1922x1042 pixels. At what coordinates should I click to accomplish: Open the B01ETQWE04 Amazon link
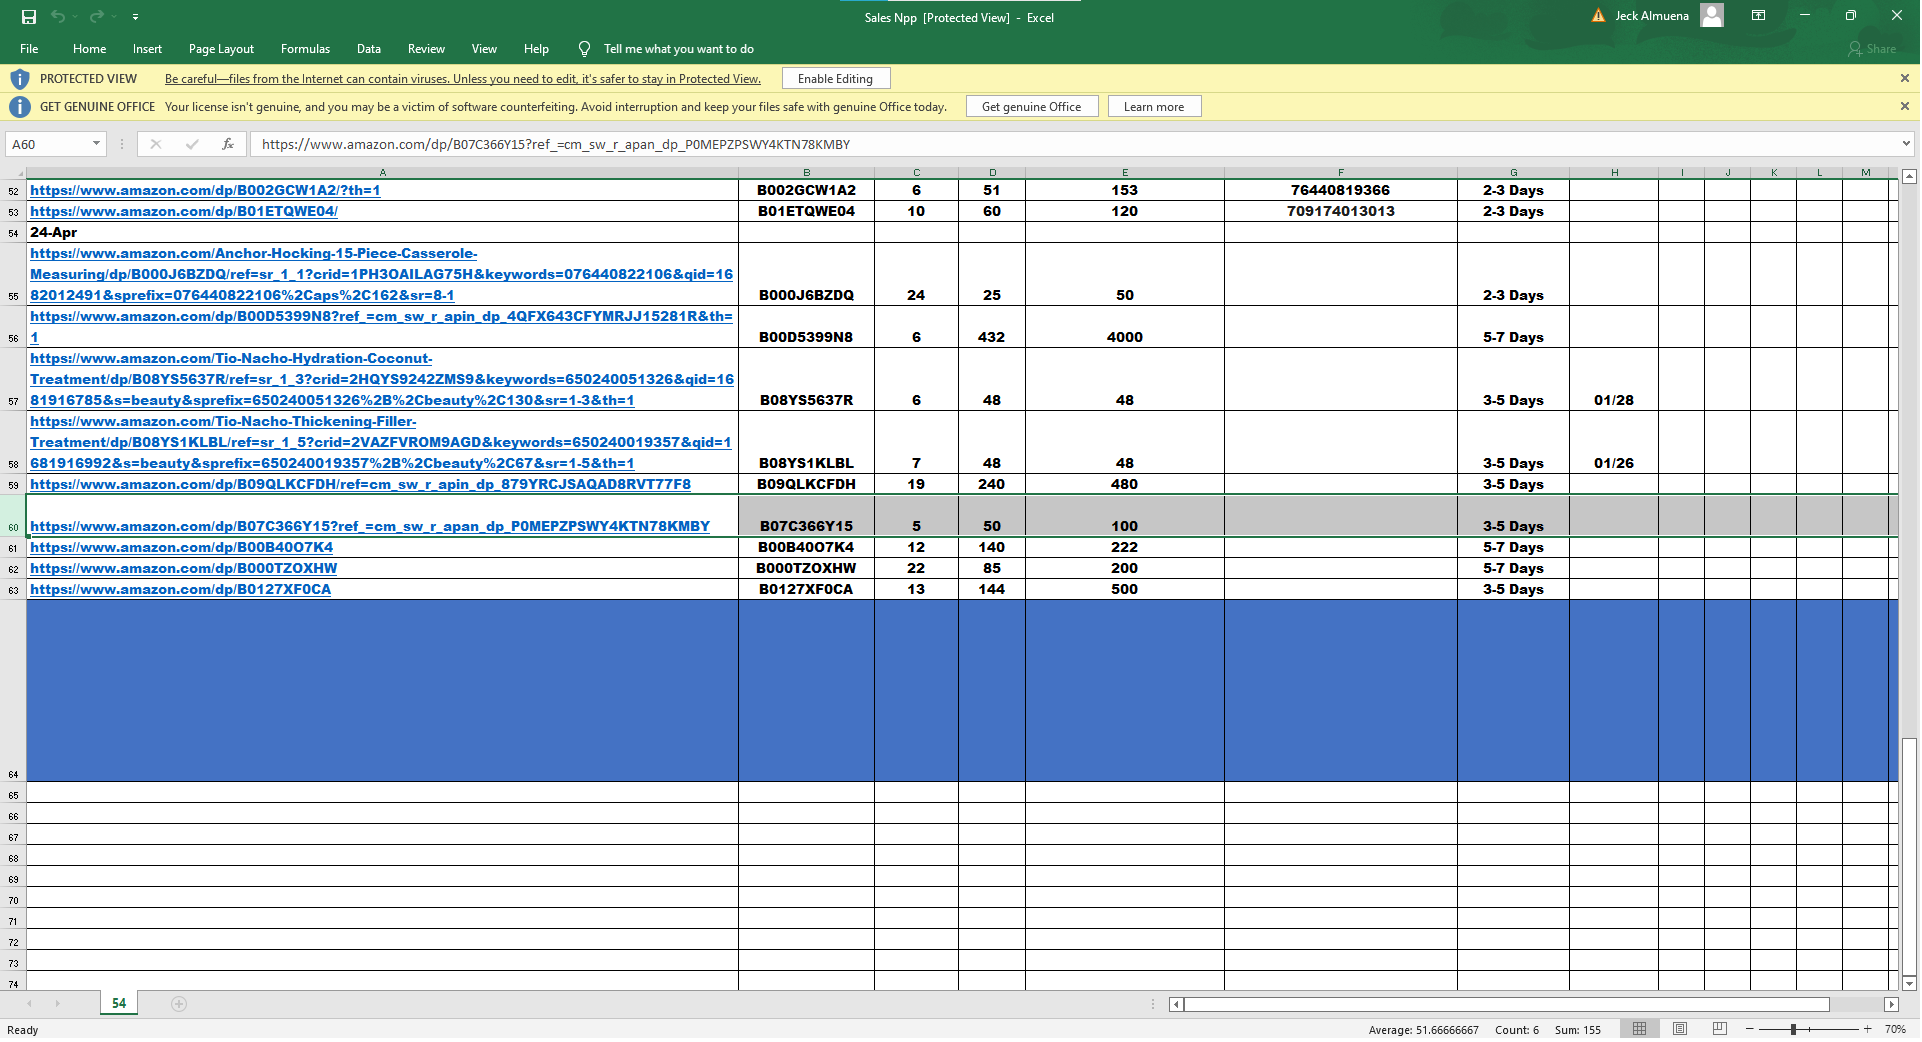184,212
